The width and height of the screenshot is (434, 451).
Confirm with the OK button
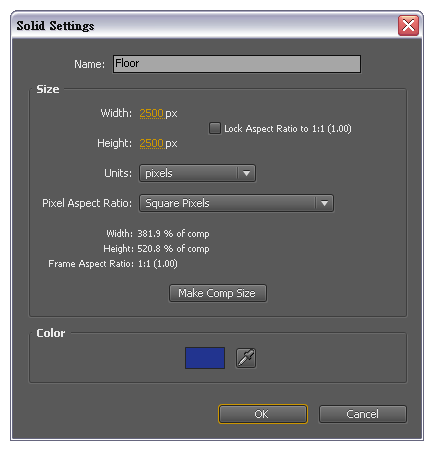click(263, 414)
